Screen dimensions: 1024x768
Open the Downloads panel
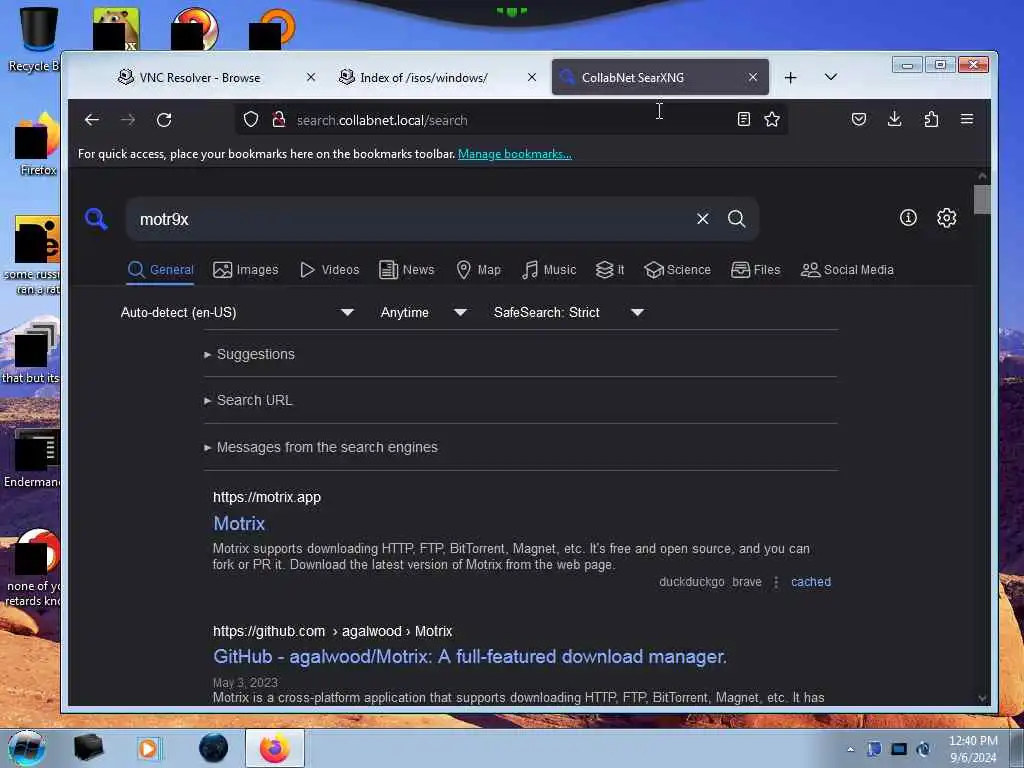pyautogui.click(x=895, y=120)
